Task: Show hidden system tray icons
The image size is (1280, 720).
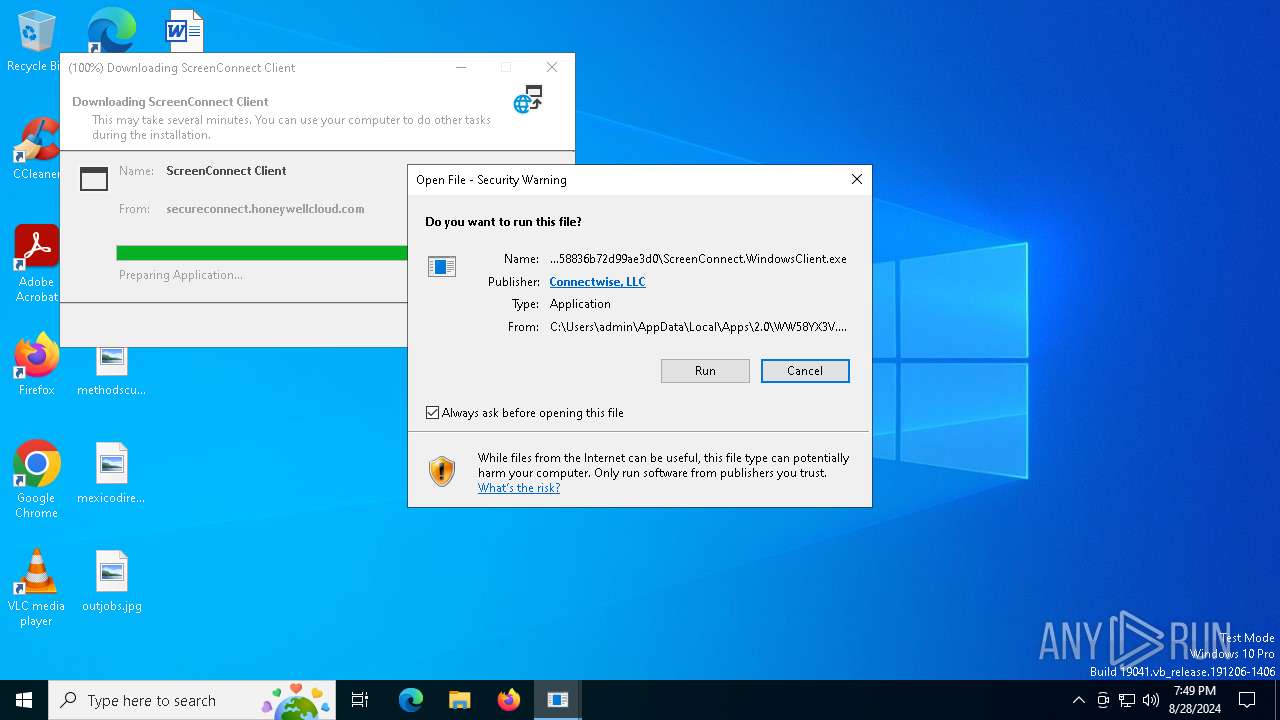Action: click(1078, 700)
